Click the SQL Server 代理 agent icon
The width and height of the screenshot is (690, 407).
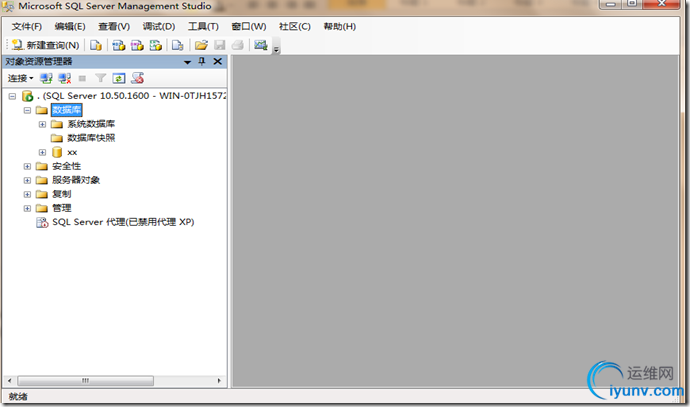click(x=42, y=222)
